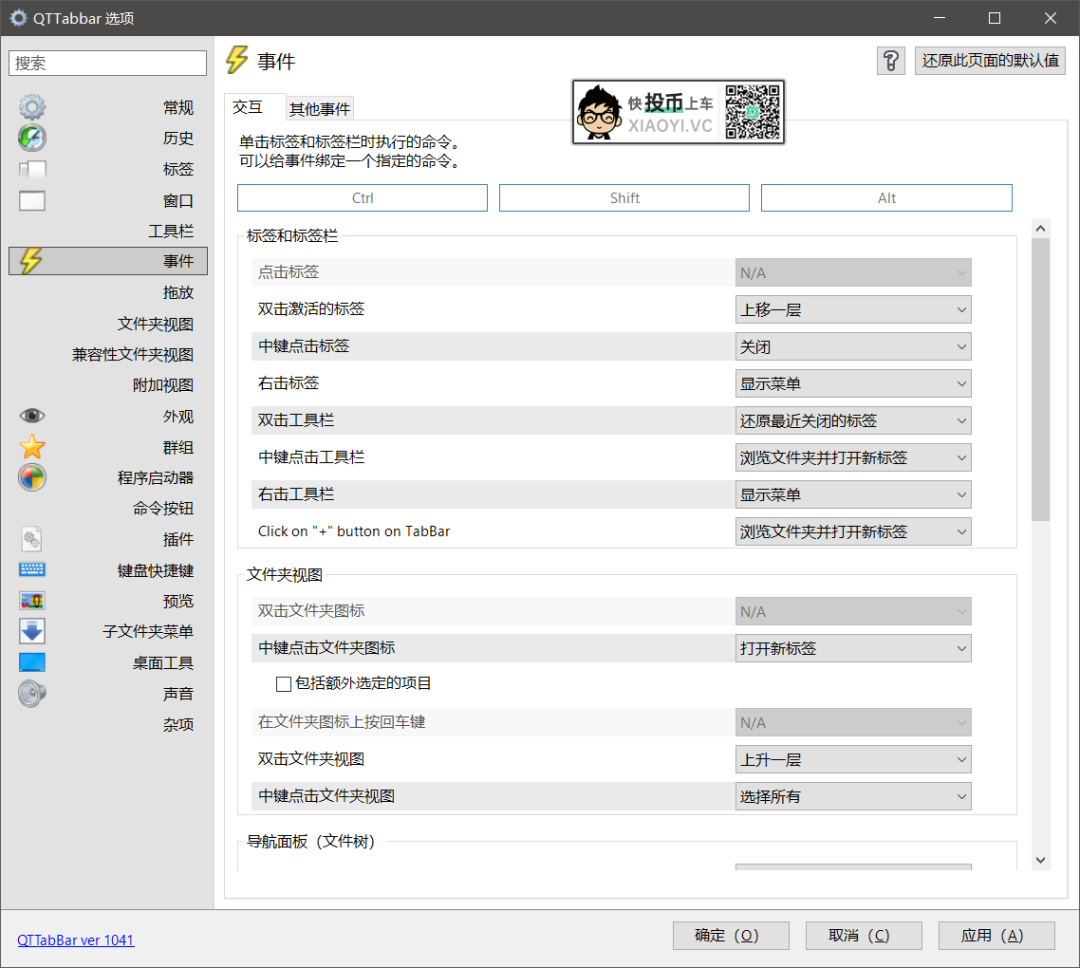1080x968 pixels.
Task: Toggle the Ctrl modifier button
Action: pyautogui.click(x=362, y=198)
